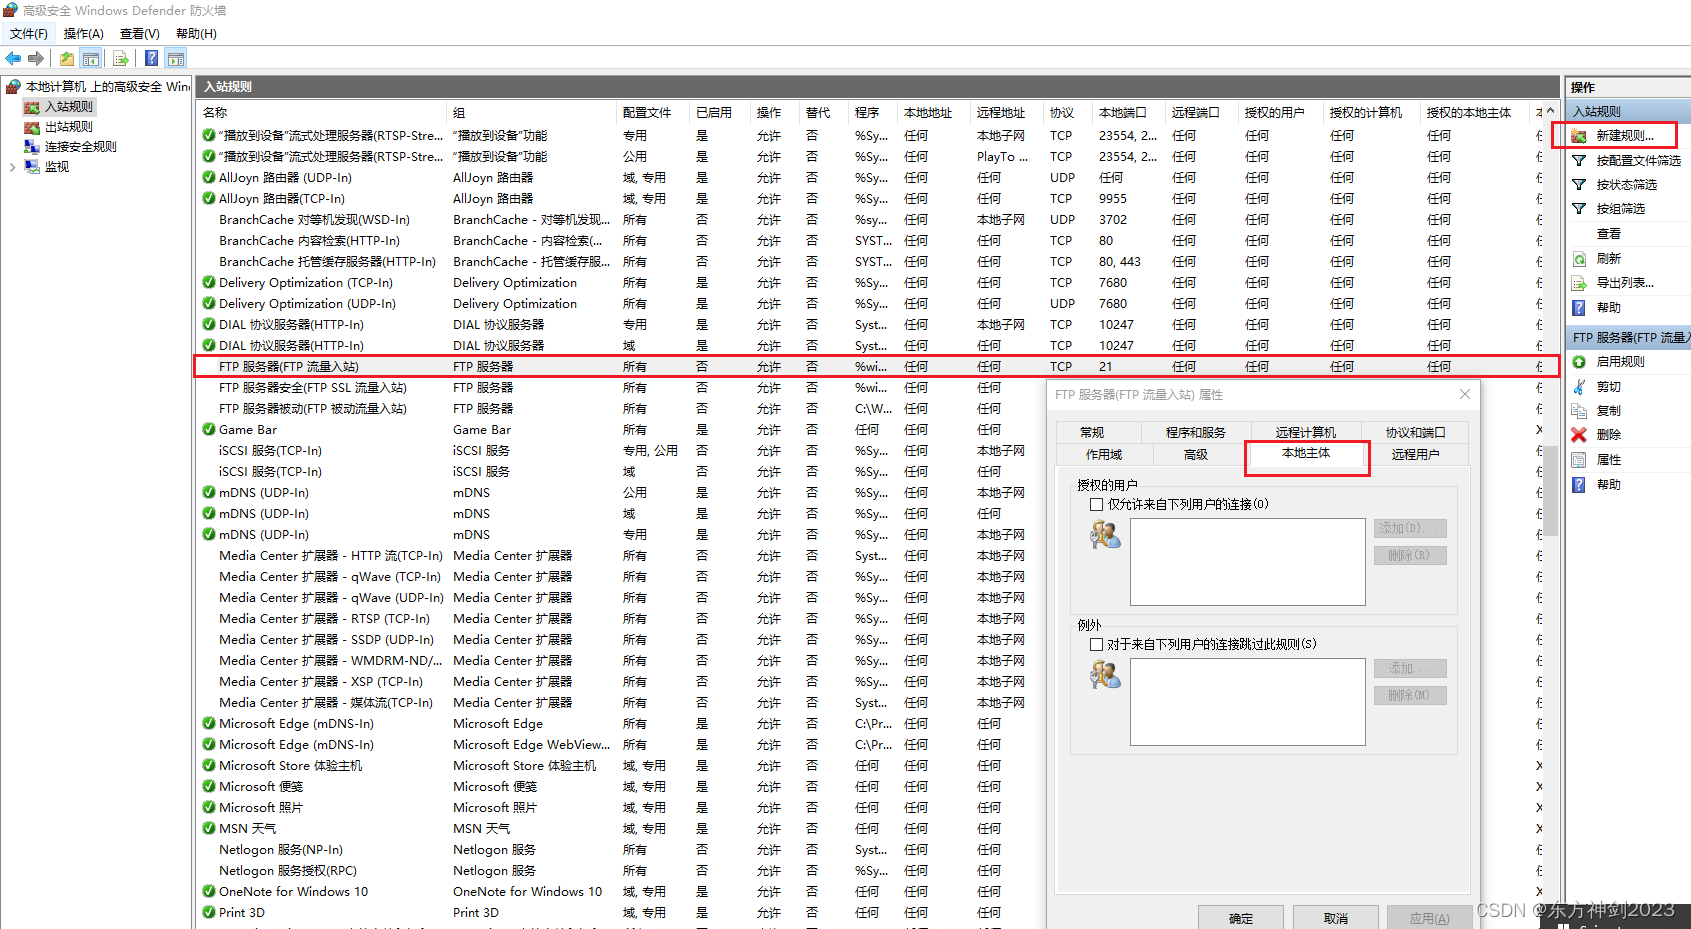
Task: Select the Delivery Optimization (TCP-In) rule
Action: 306,283
